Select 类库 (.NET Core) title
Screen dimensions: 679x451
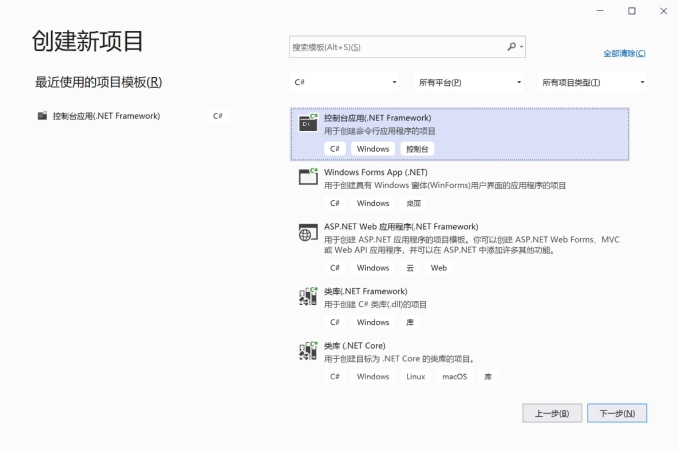point(355,346)
